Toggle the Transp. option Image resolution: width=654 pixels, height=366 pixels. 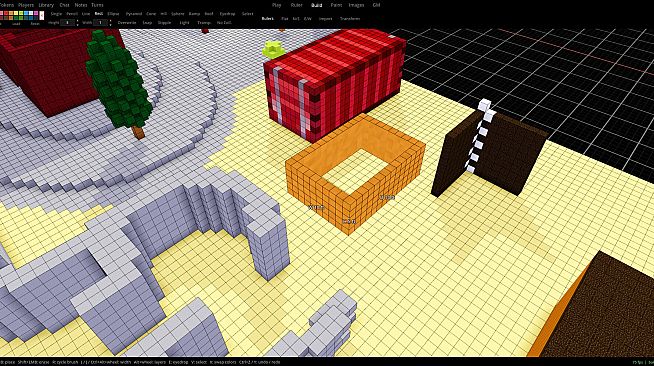point(204,23)
